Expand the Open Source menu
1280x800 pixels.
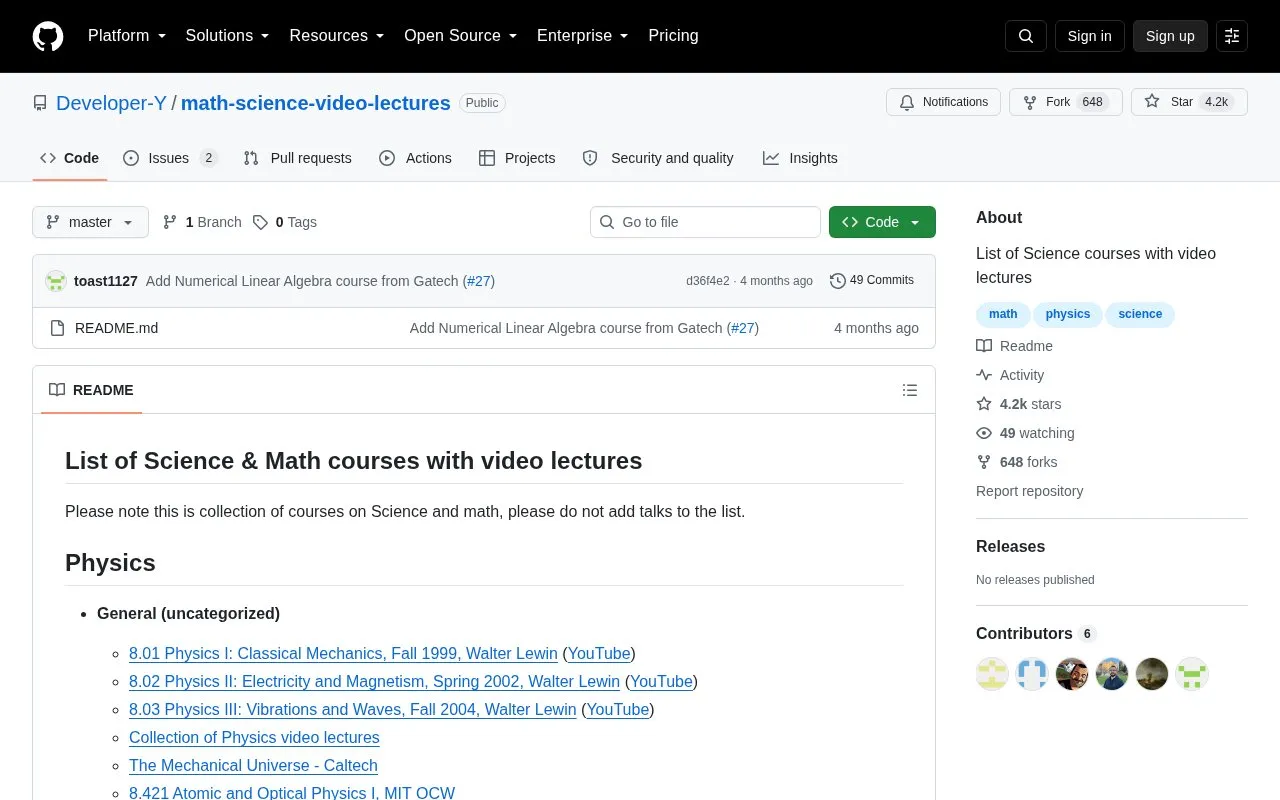[x=460, y=36]
